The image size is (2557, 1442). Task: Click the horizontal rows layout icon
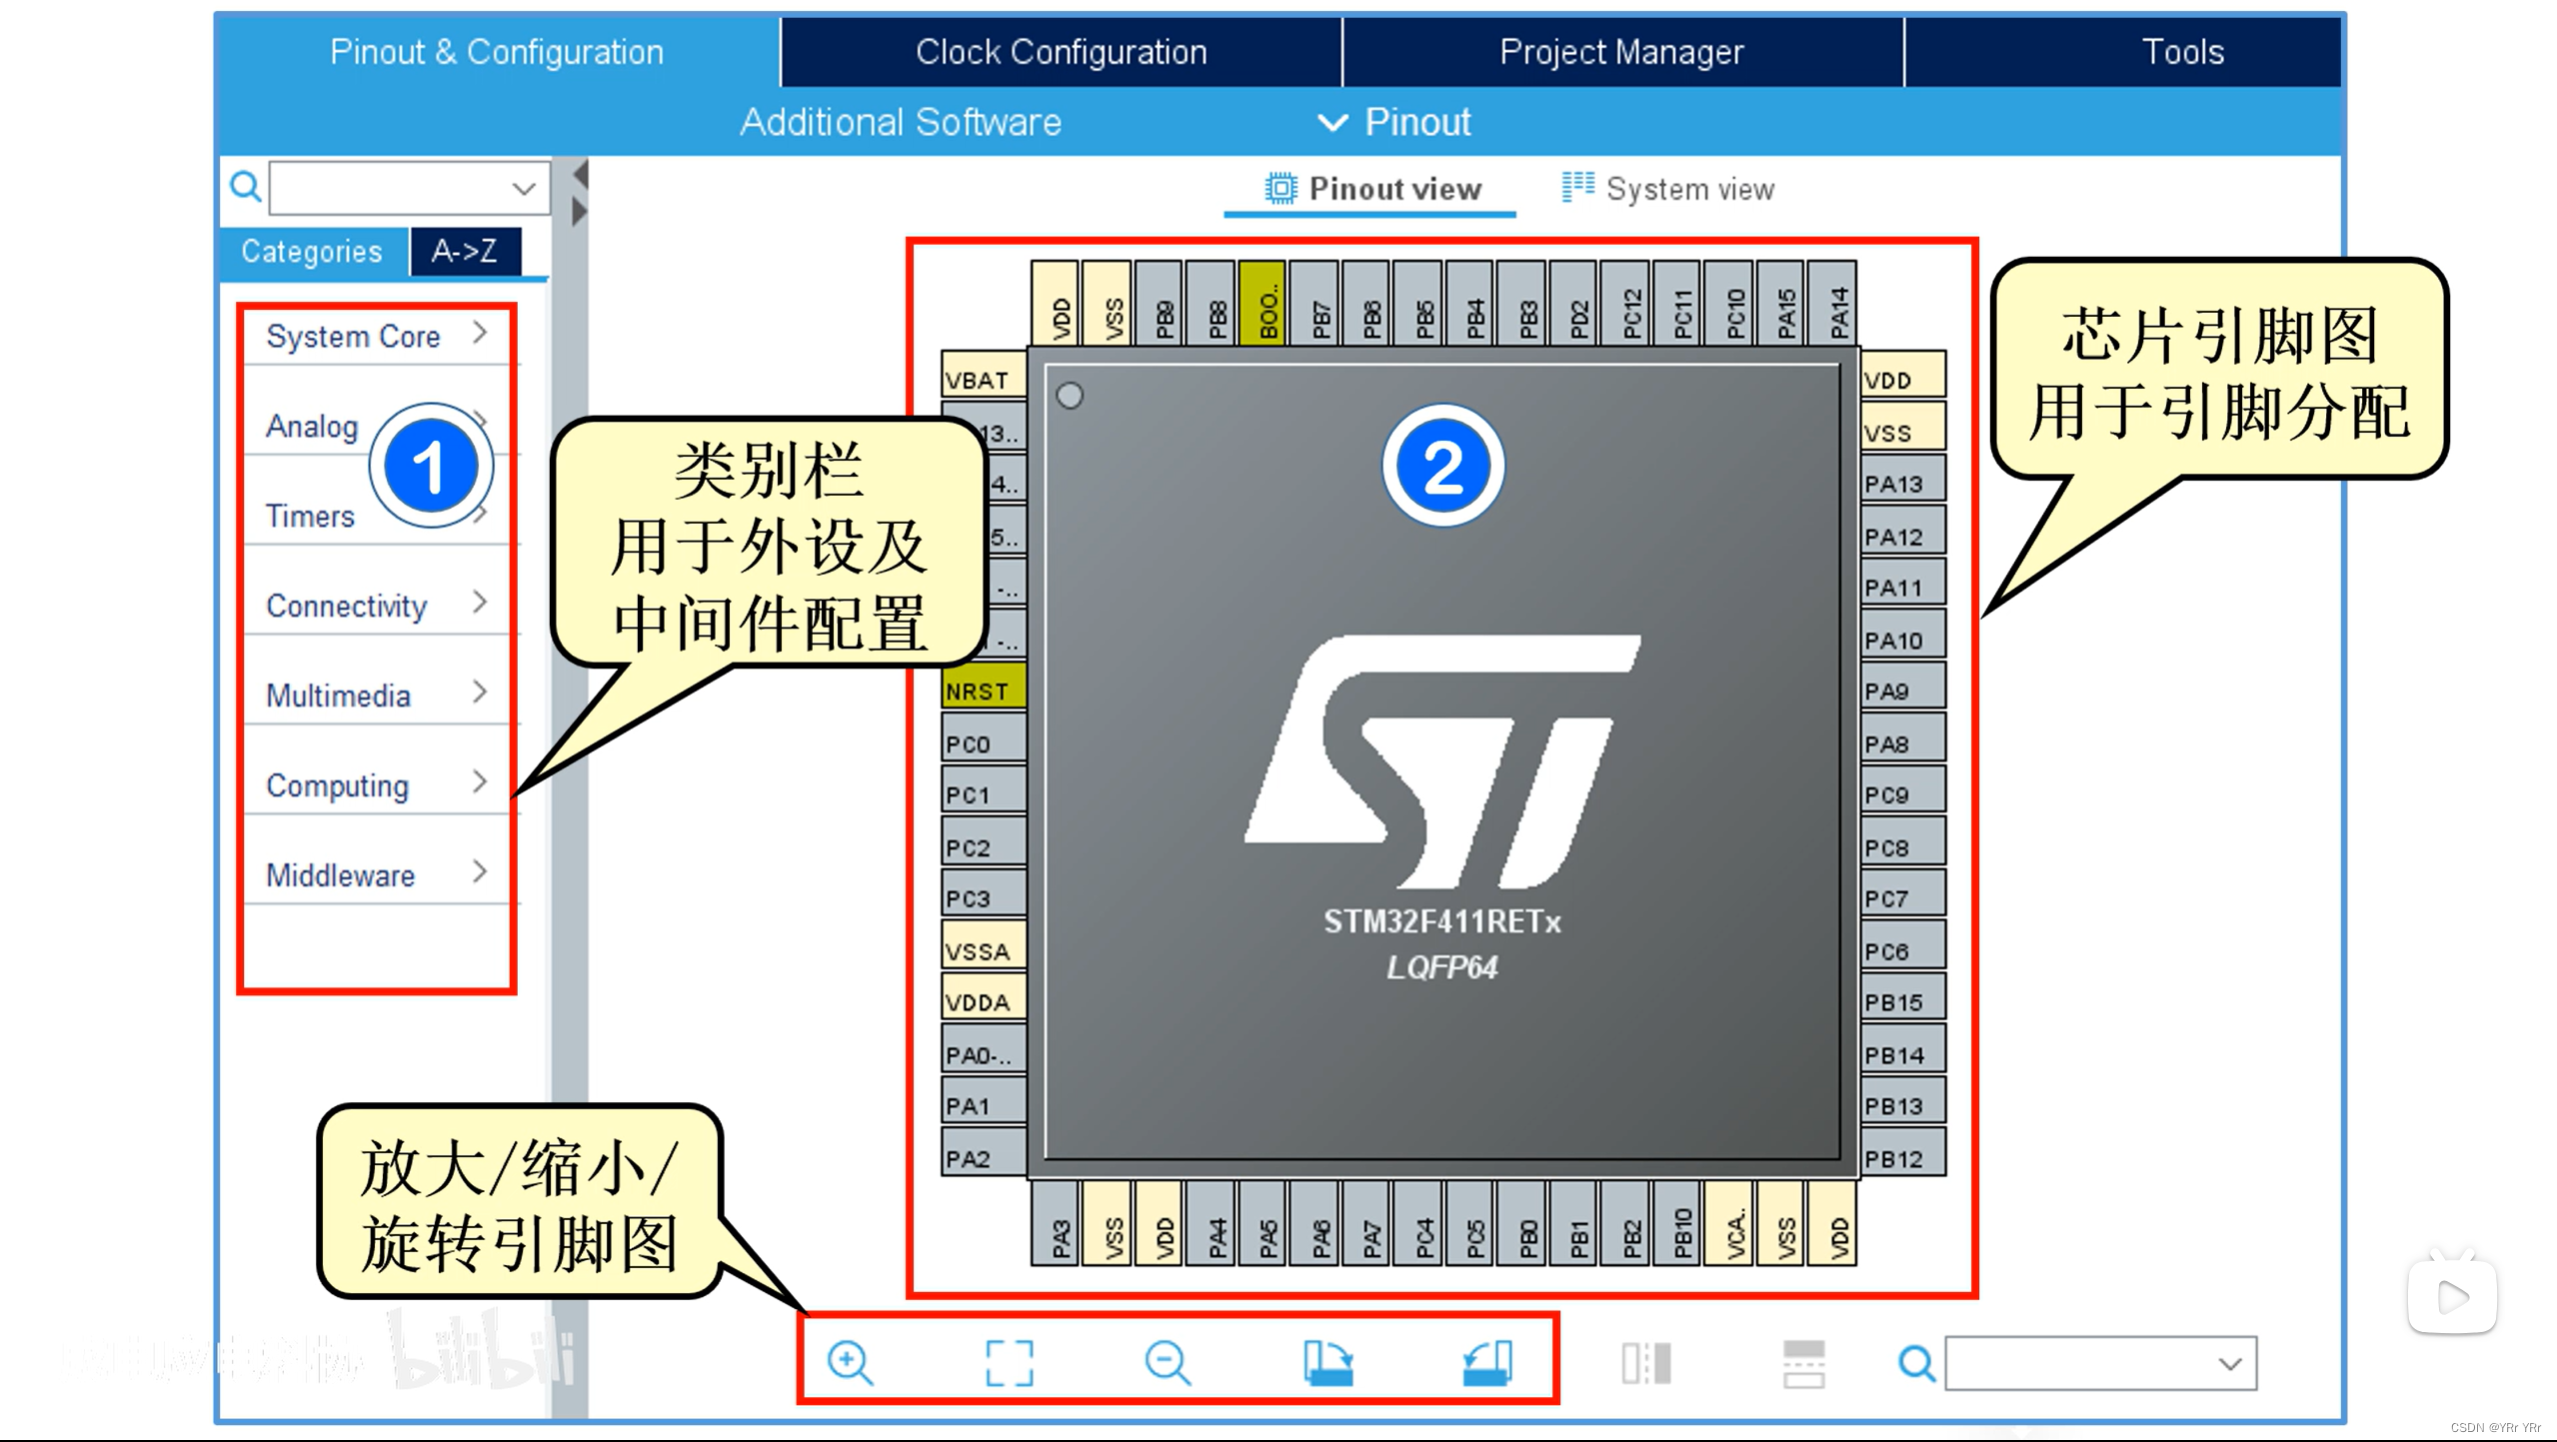pyautogui.click(x=1804, y=1364)
